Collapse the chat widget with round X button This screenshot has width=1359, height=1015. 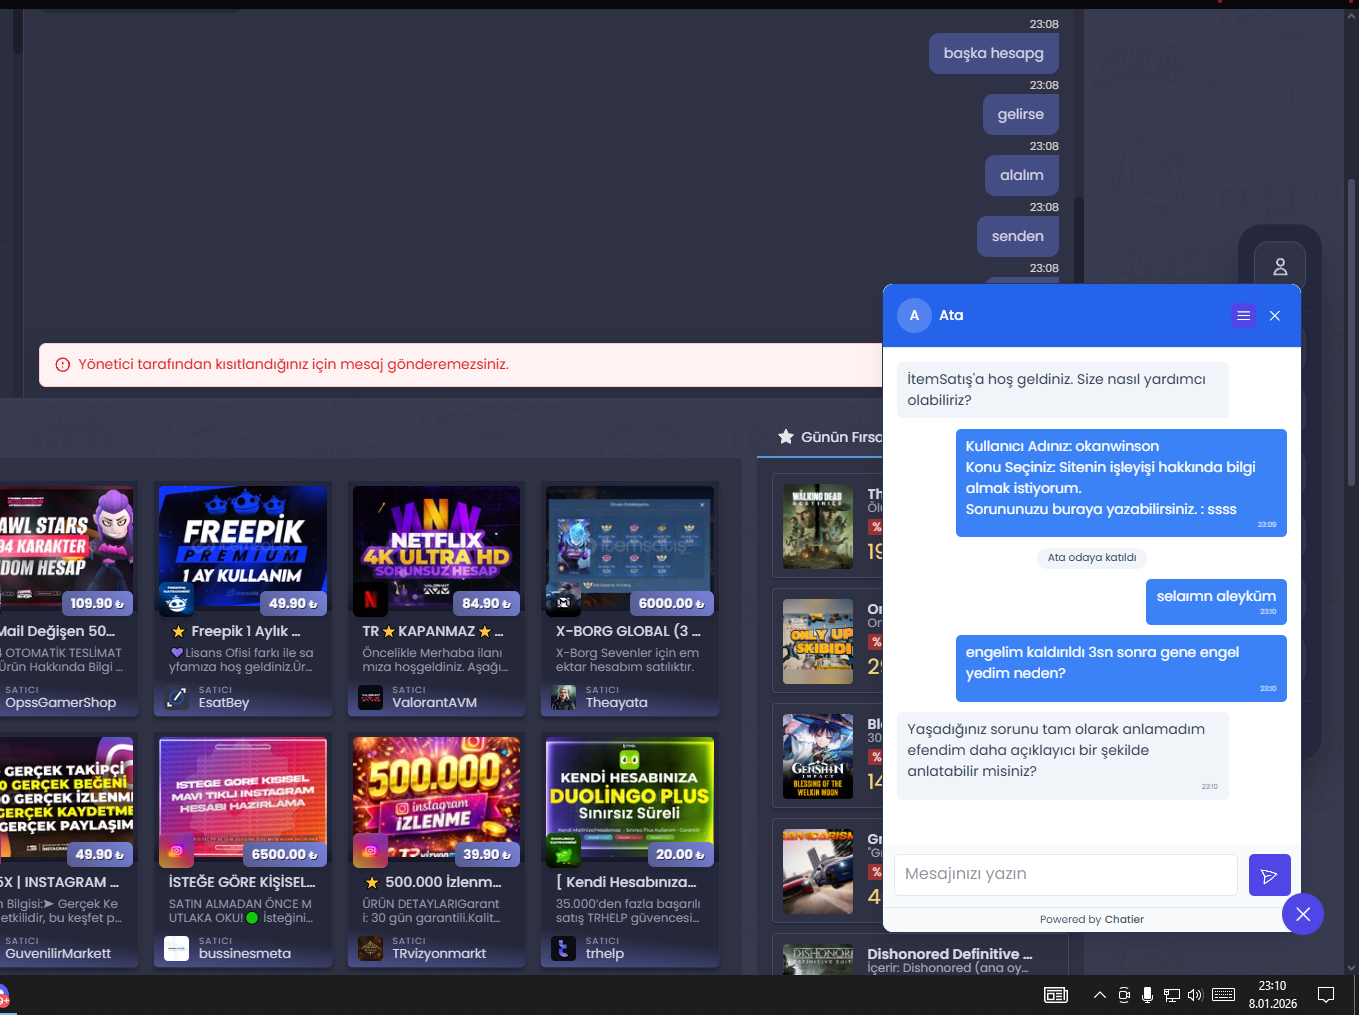[1303, 914]
